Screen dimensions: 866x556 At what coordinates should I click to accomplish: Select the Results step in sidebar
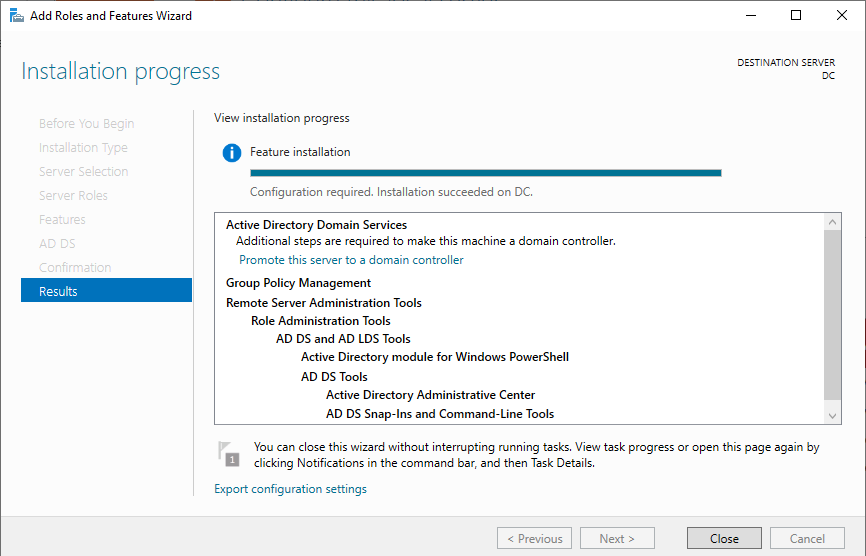[x=107, y=290]
